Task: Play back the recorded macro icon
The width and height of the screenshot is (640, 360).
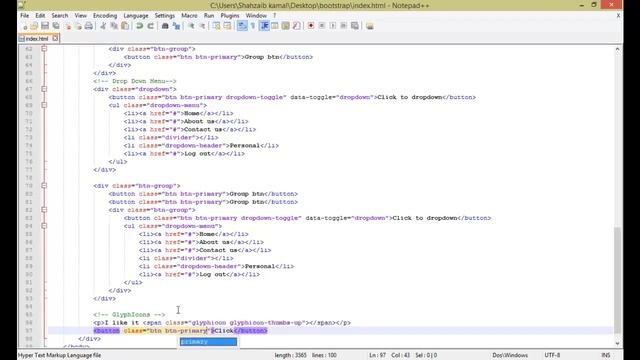Action: pos(333,26)
